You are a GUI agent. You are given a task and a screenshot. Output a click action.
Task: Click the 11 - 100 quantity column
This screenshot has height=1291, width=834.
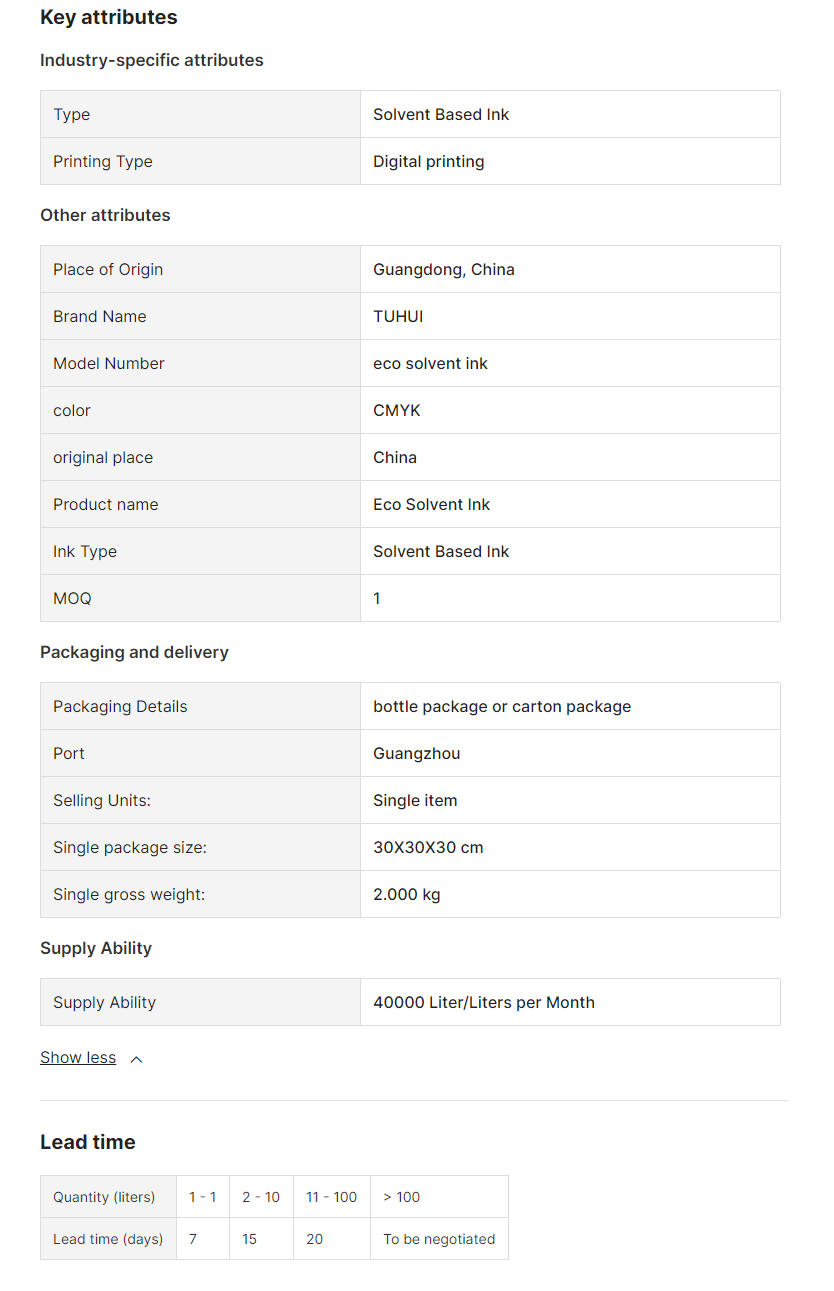coord(331,1197)
